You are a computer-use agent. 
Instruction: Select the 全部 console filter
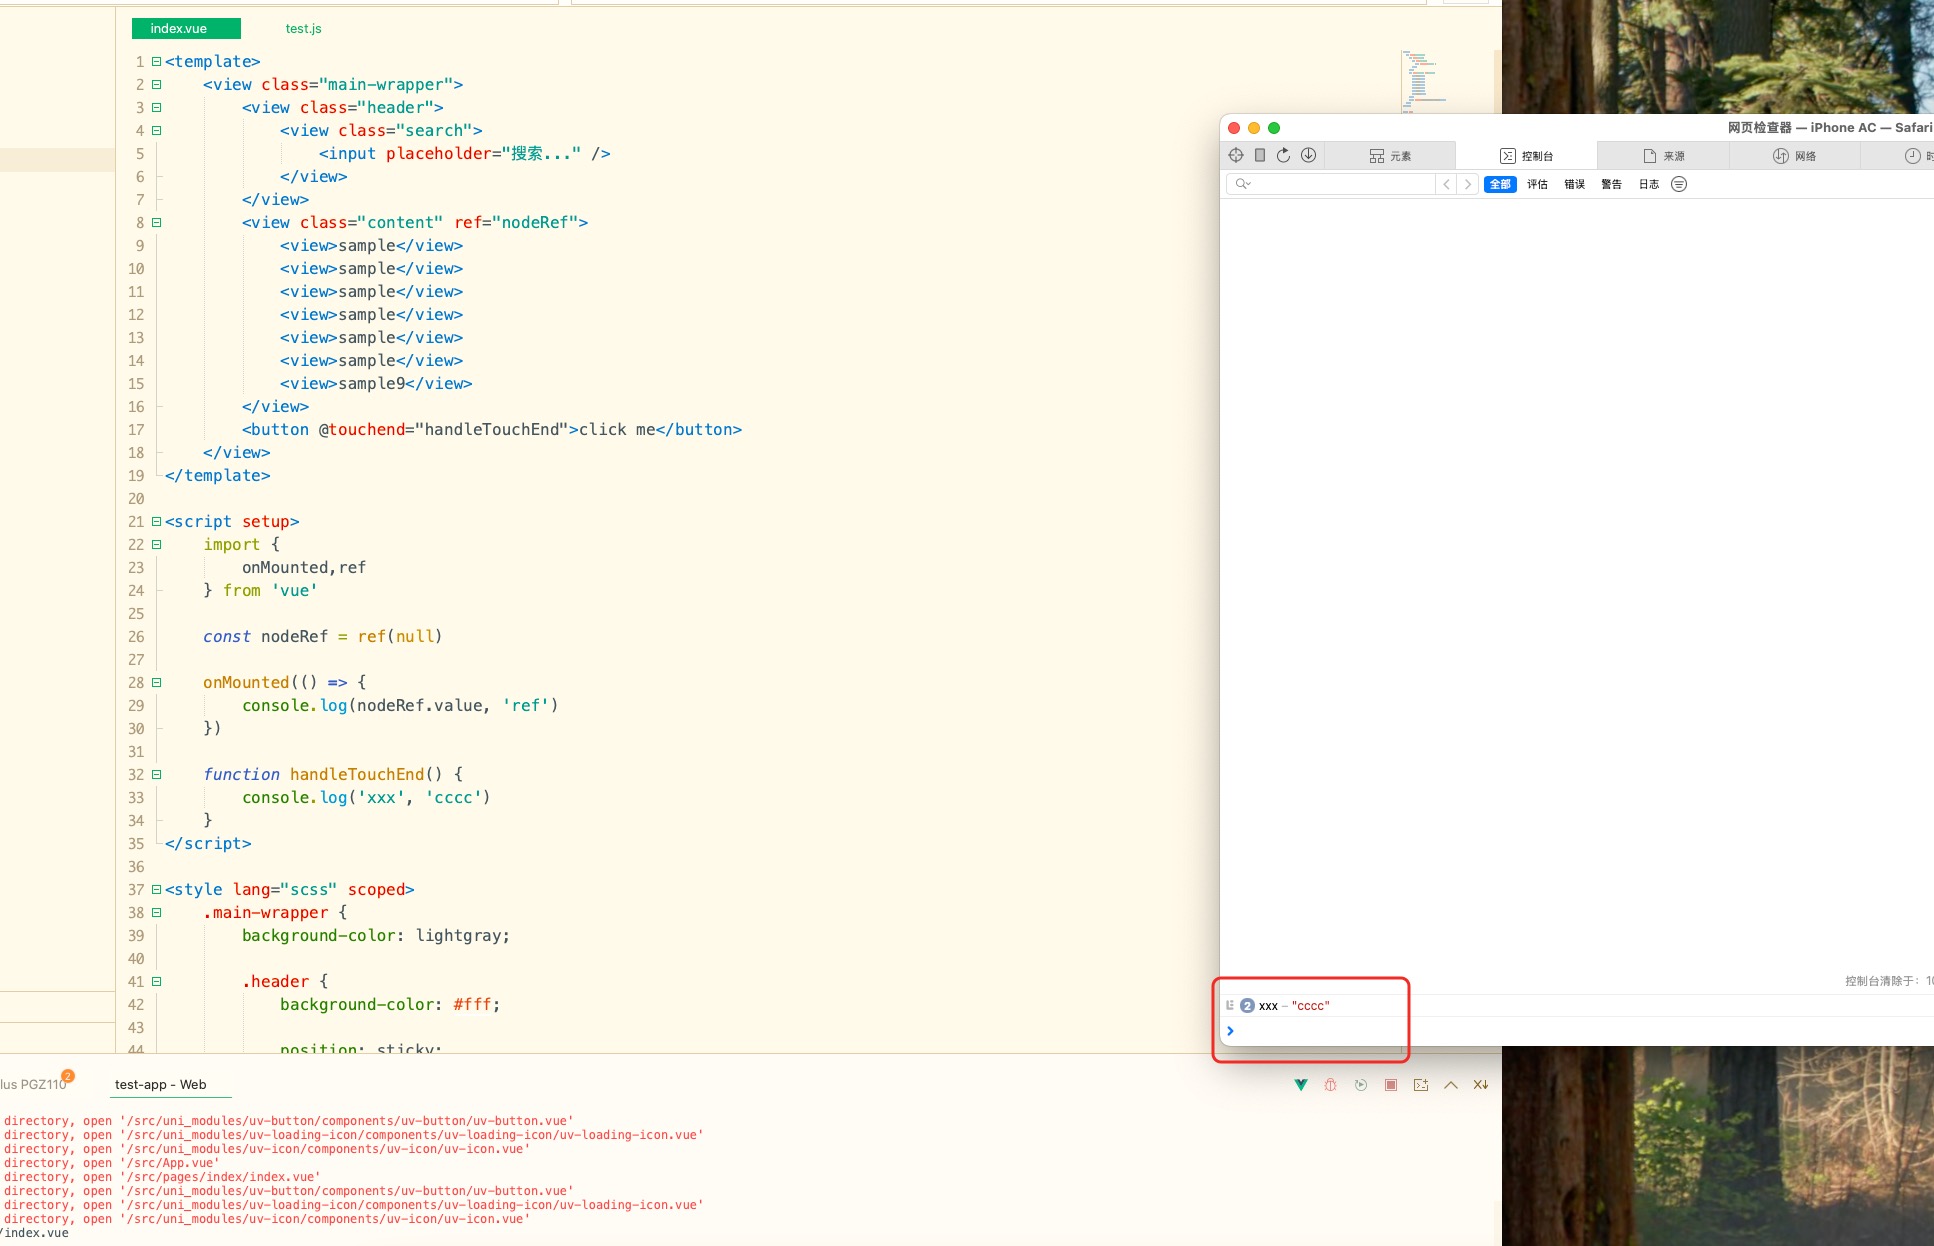pyautogui.click(x=1500, y=184)
